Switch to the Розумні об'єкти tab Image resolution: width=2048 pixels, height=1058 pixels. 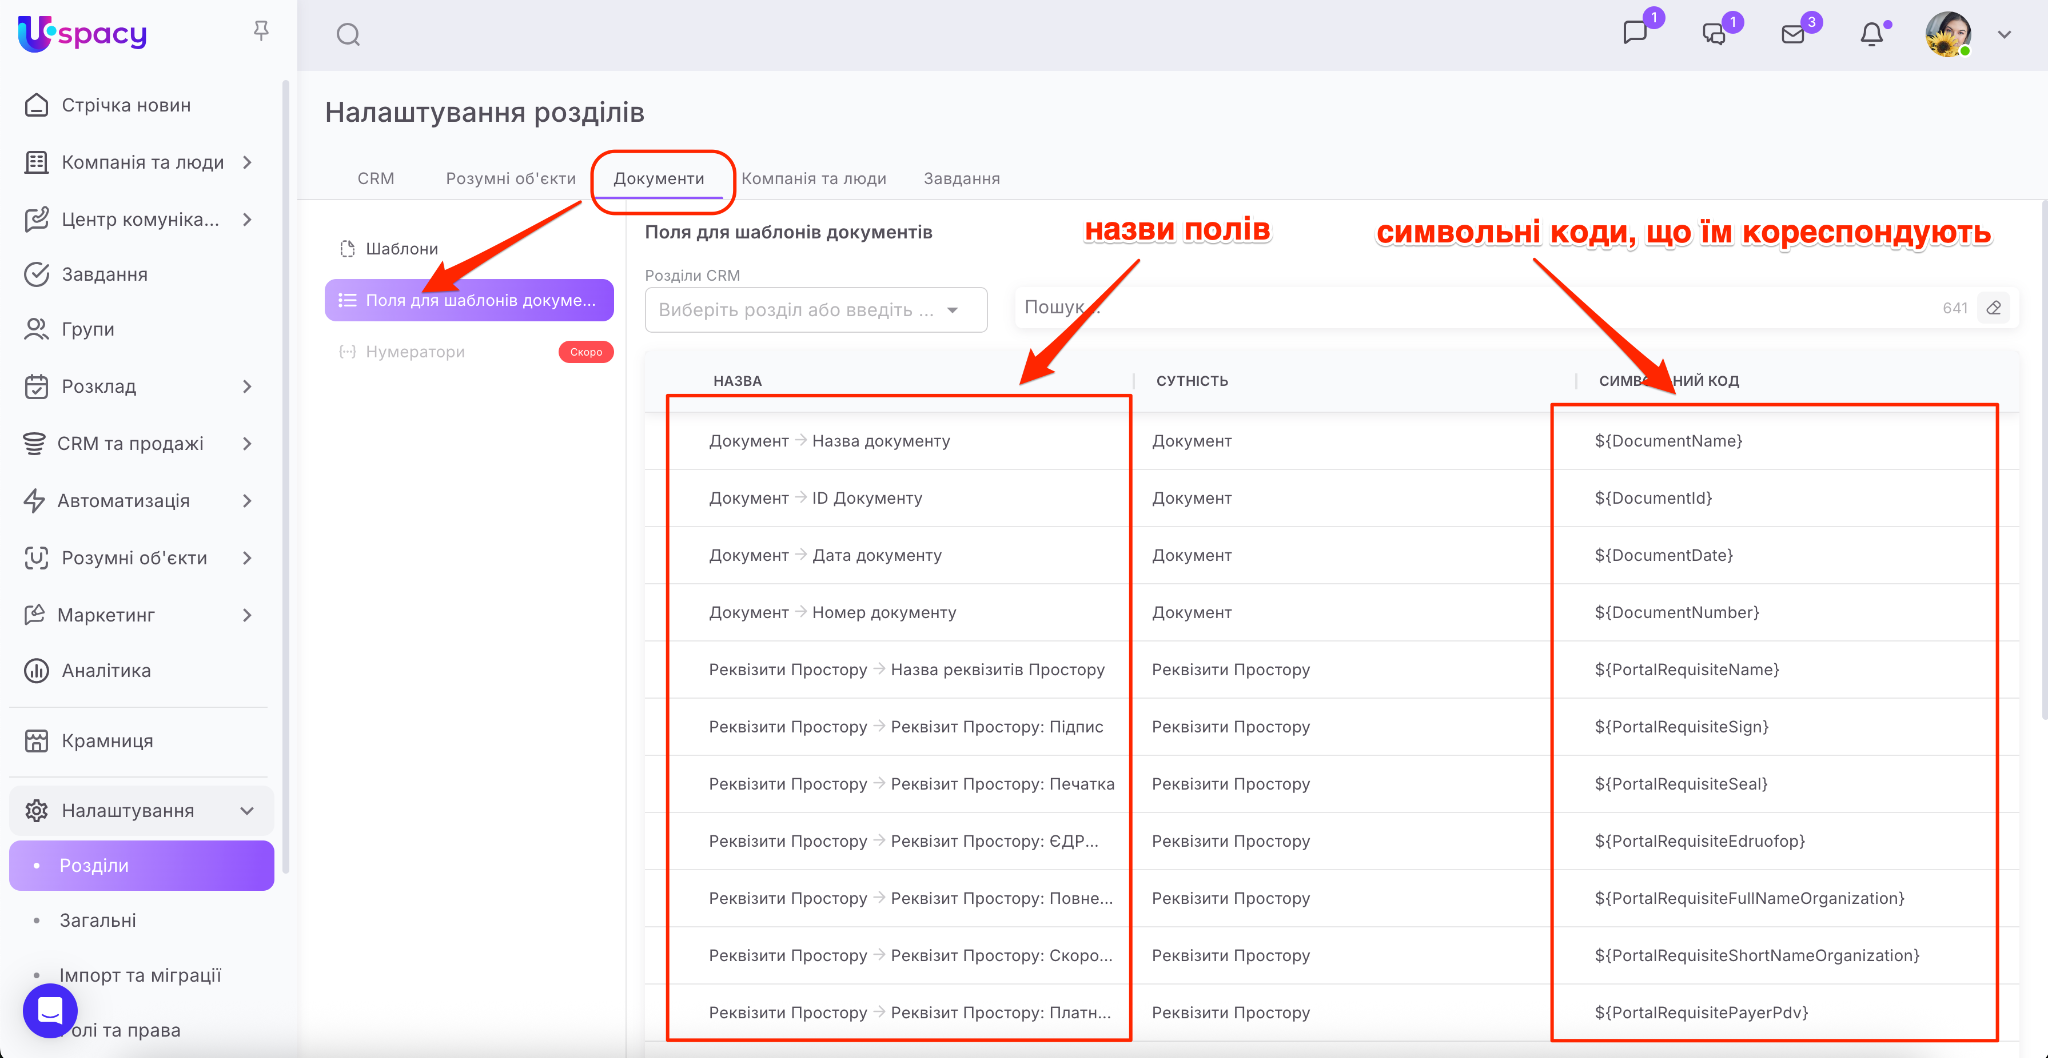[510, 178]
